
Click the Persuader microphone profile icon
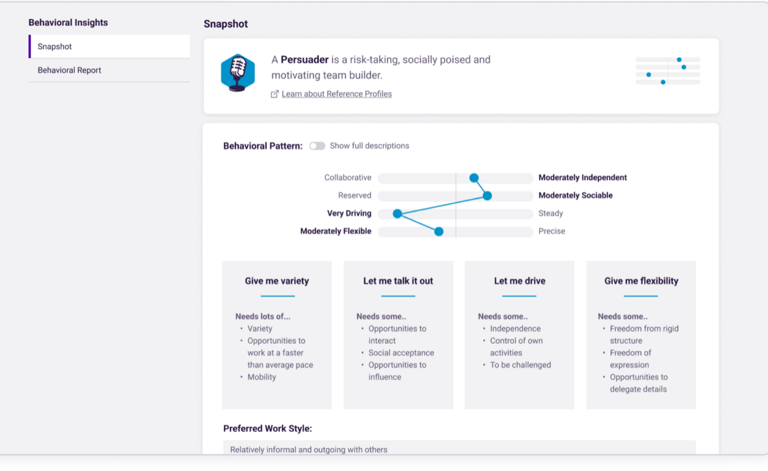click(238, 73)
